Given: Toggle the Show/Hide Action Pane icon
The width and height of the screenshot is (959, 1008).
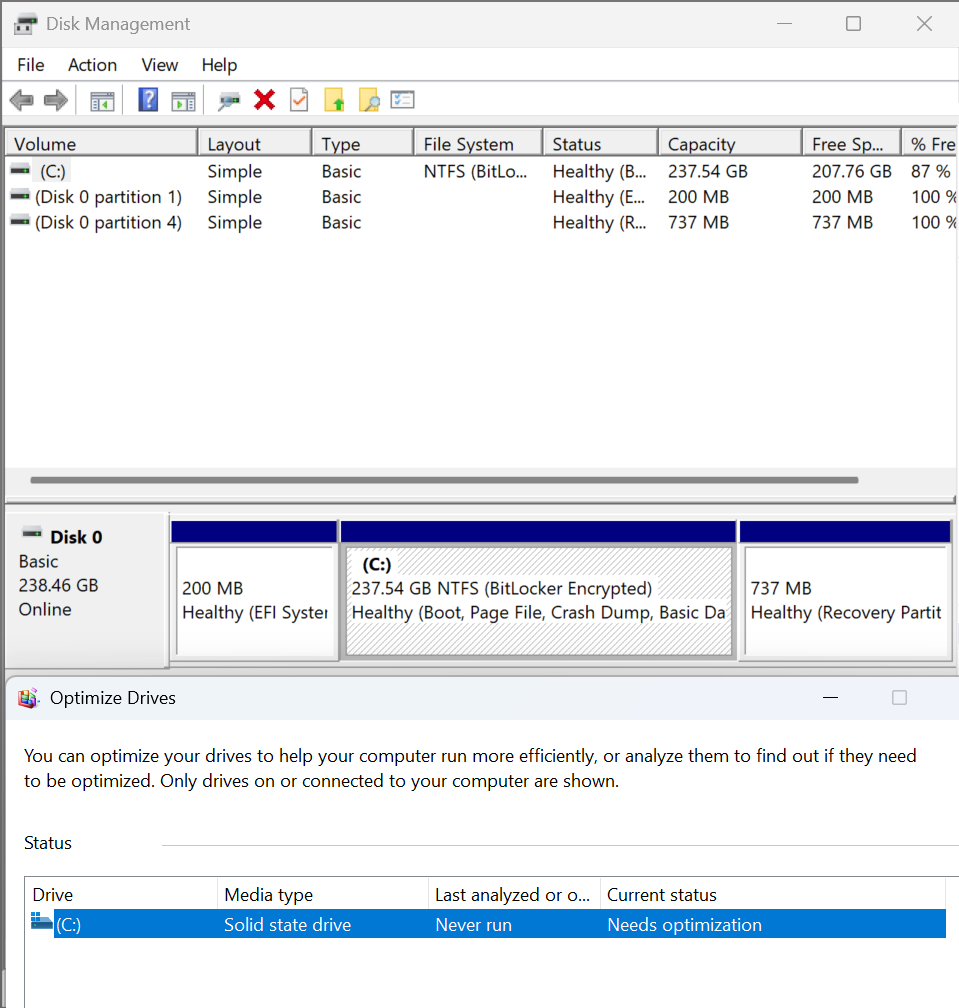Looking at the screenshot, I should pos(183,101).
